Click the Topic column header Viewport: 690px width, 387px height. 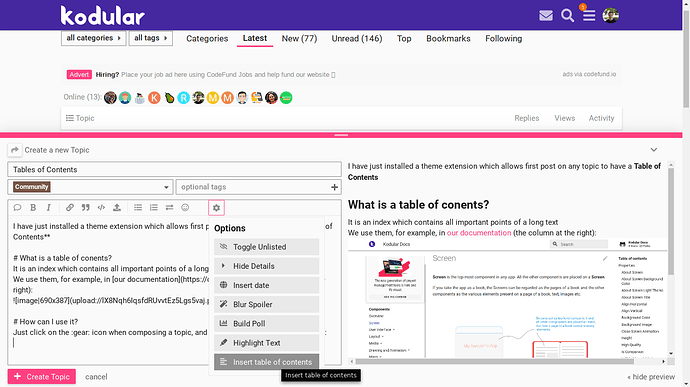click(x=80, y=118)
